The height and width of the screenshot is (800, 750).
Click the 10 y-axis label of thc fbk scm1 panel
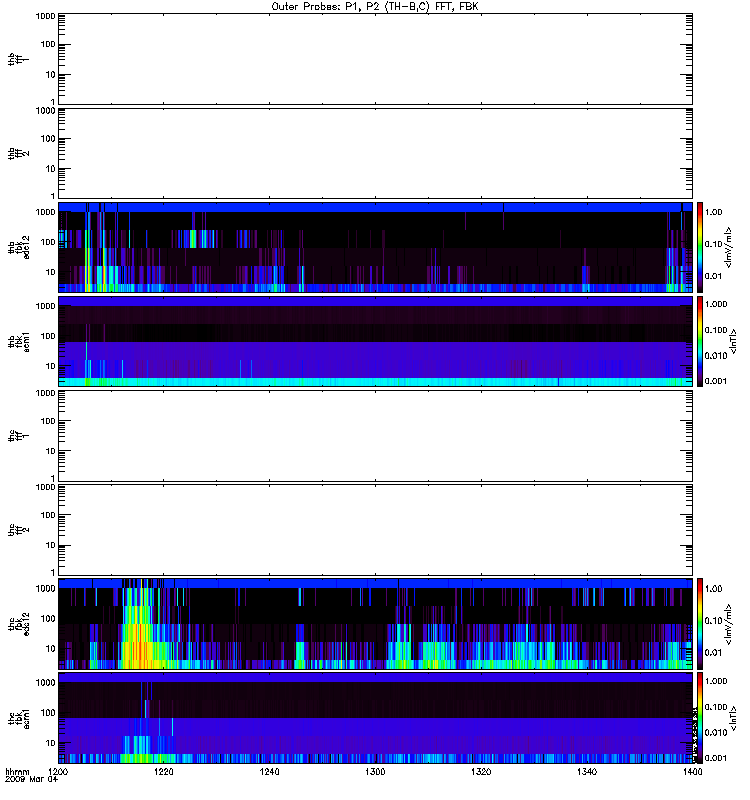51,743
